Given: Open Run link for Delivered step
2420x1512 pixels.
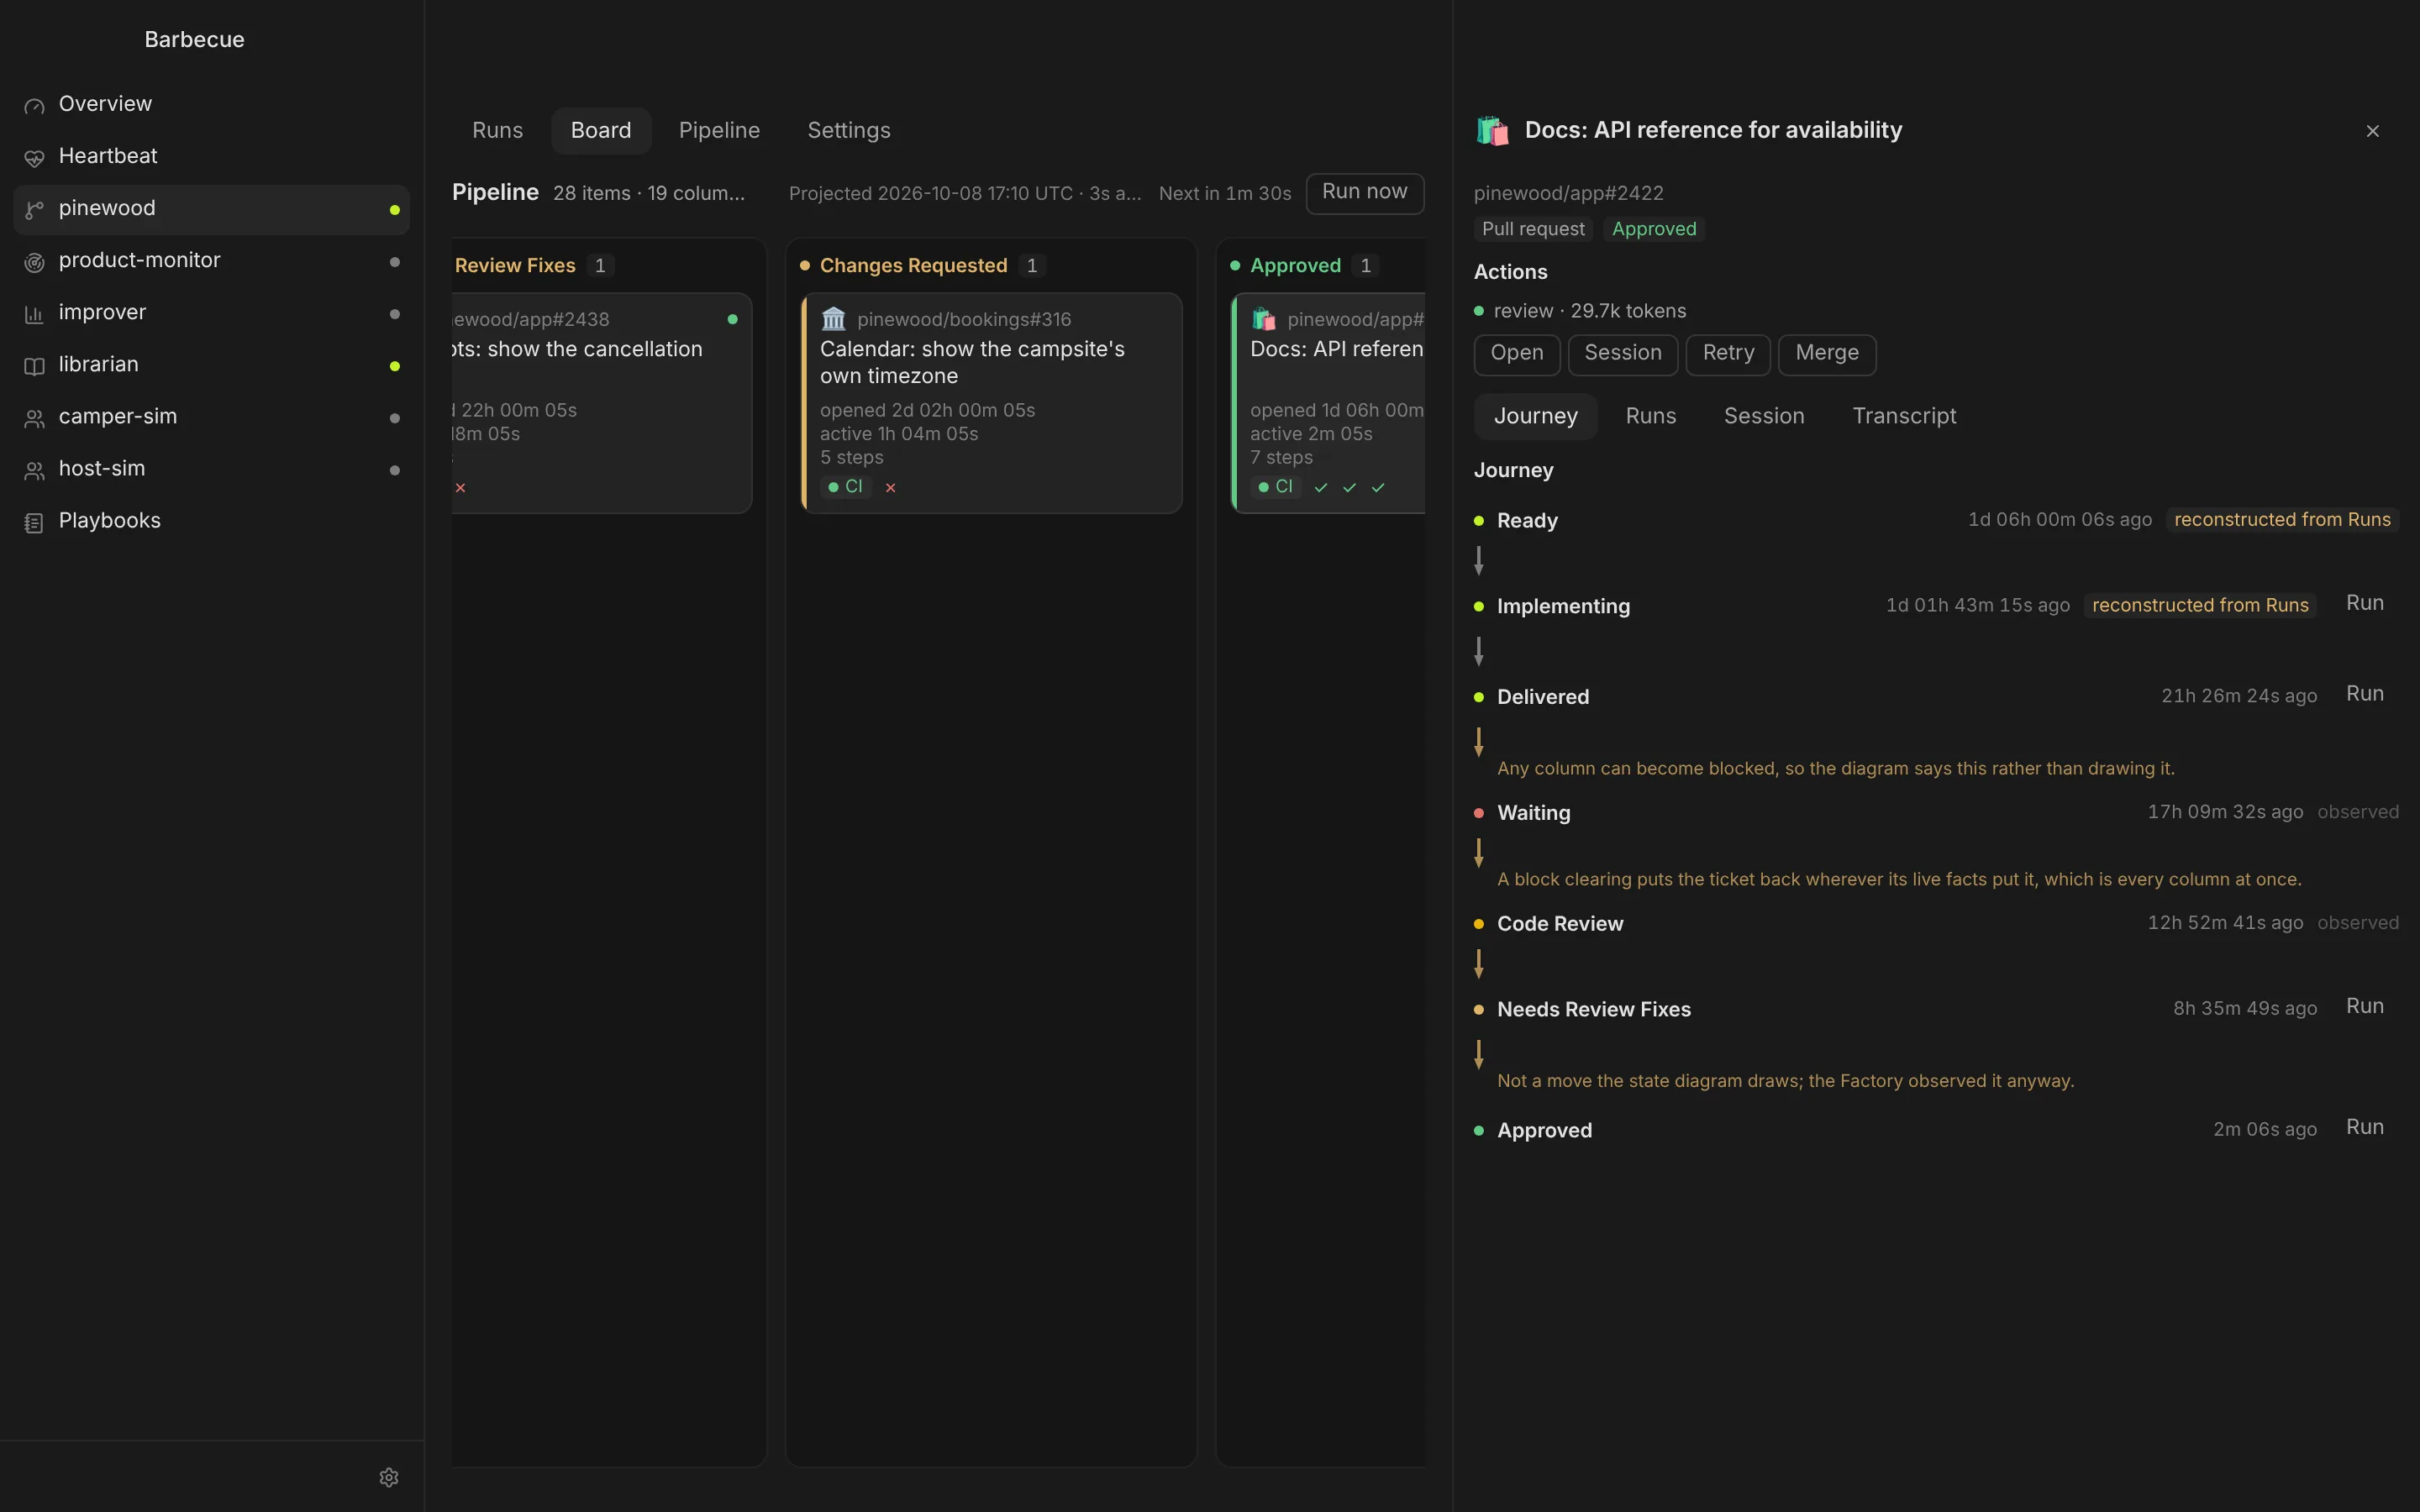Looking at the screenshot, I should tap(2364, 695).
